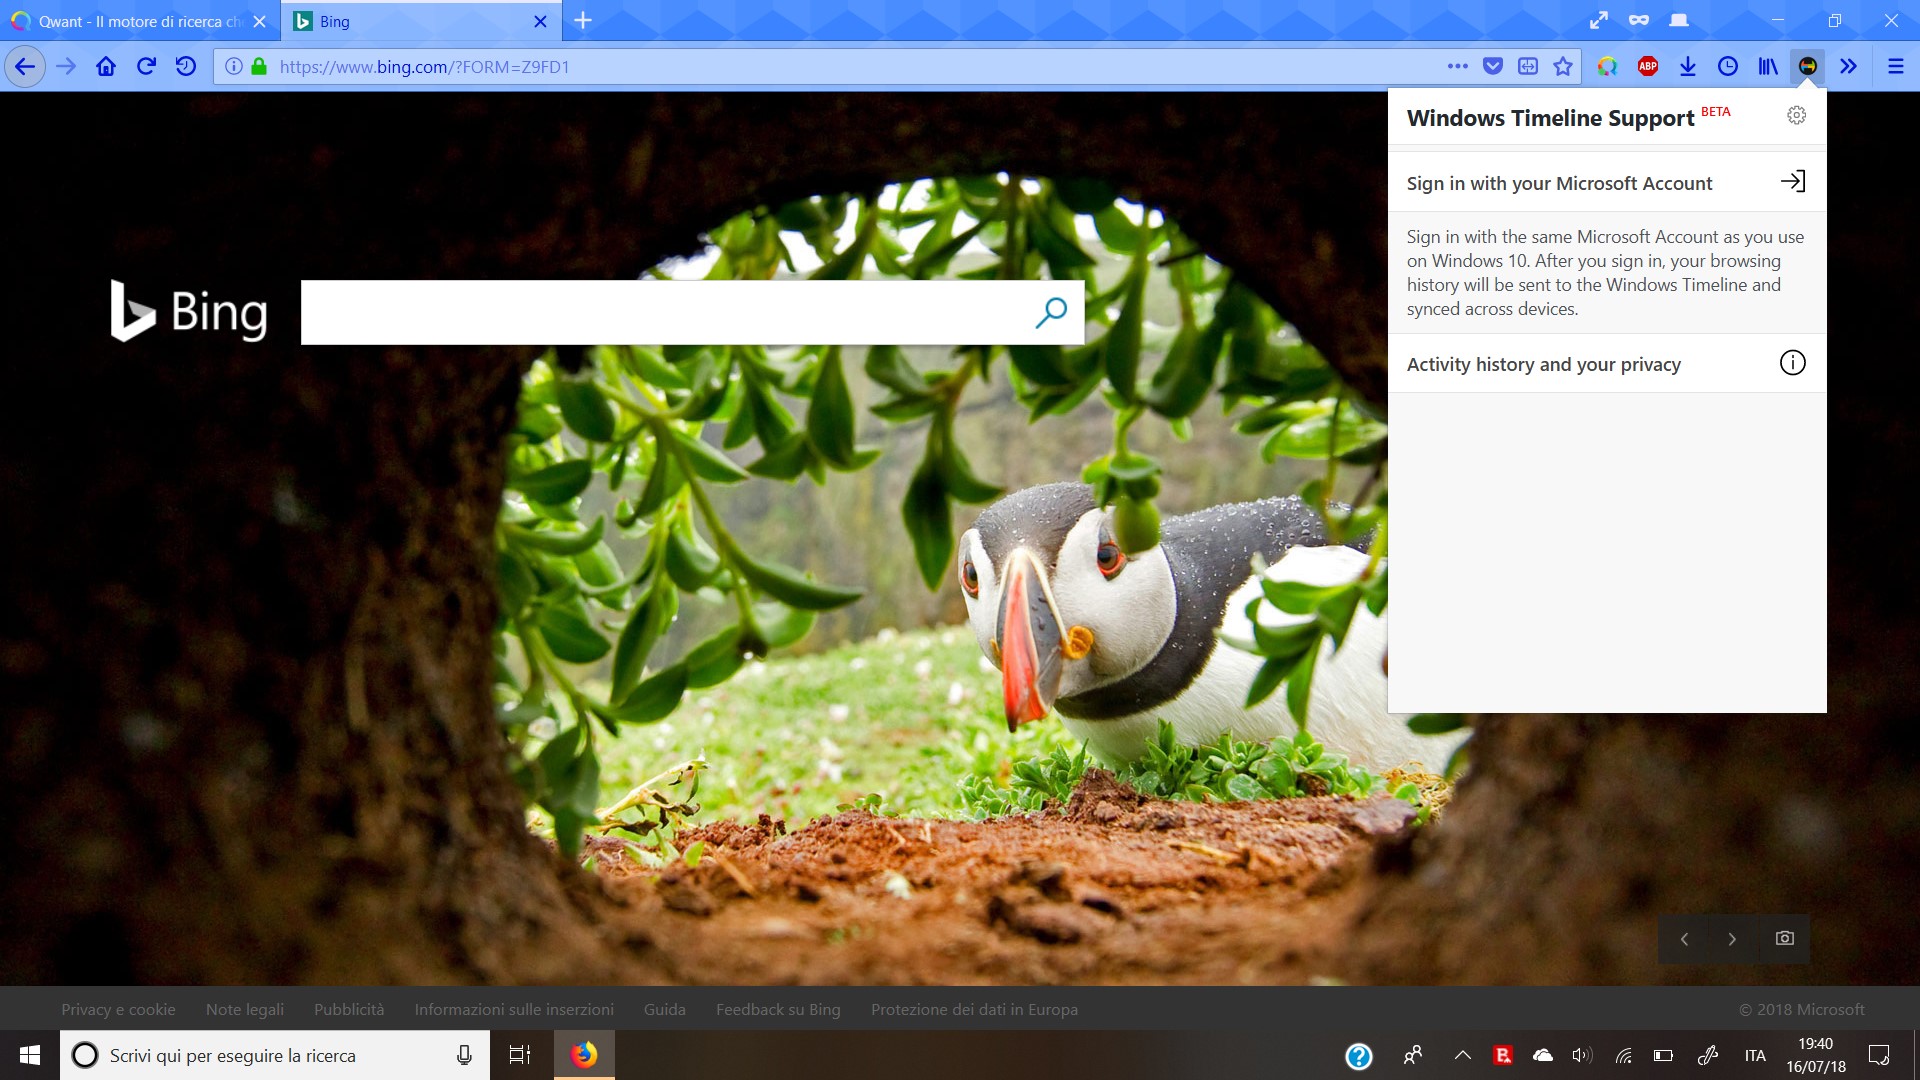Viewport: 1920px width, 1080px height.
Task: Go forward with the arrow button
Action: [66, 67]
